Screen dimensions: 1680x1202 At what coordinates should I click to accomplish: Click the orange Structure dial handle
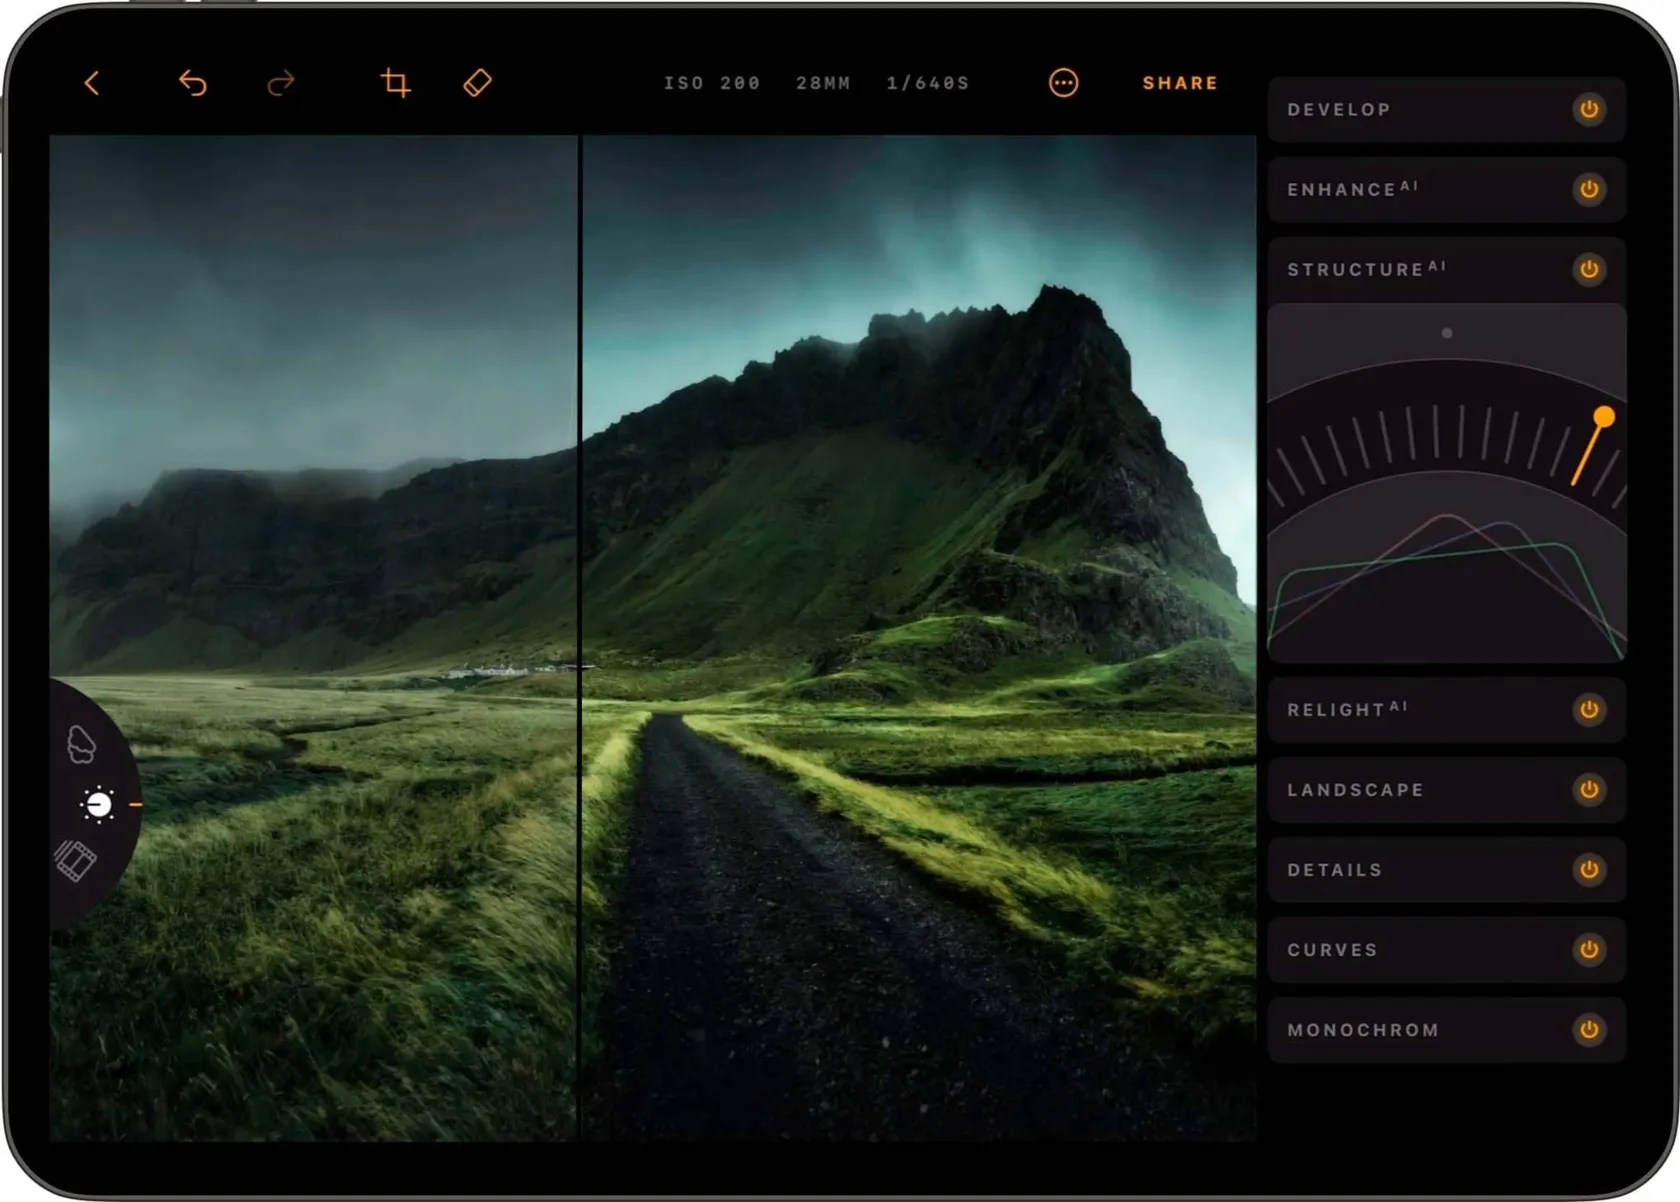(1604, 416)
